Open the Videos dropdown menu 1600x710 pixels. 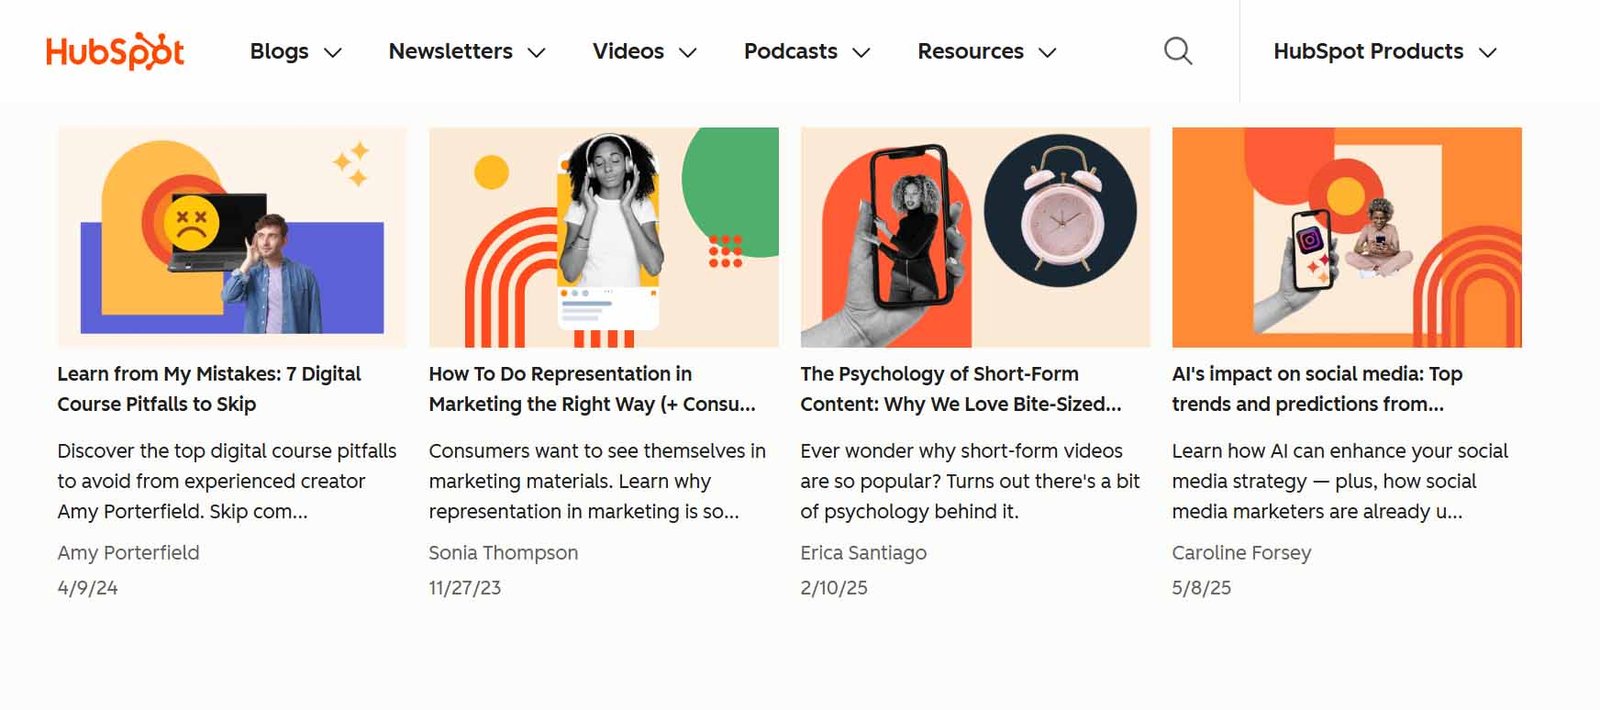click(644, 51)
